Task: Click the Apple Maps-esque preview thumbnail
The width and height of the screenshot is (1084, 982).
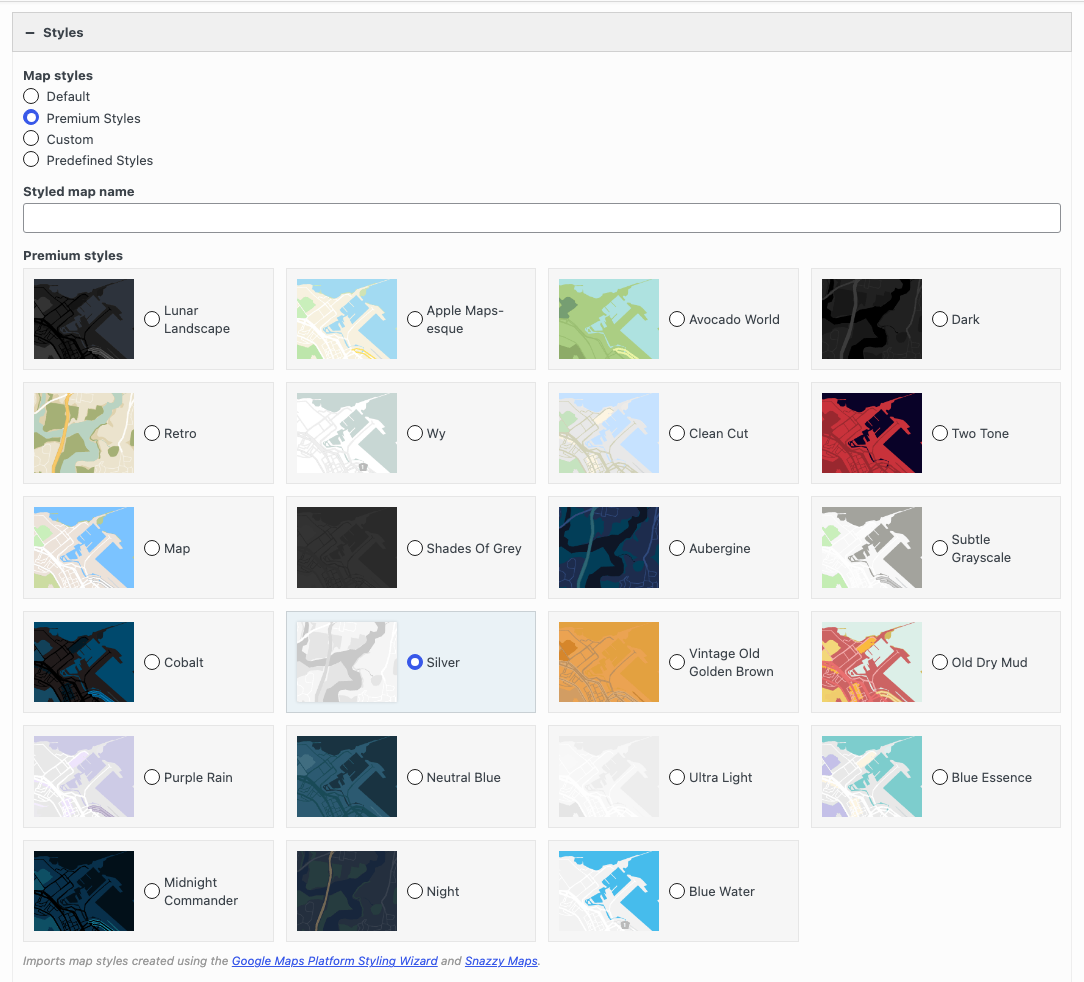Action: click(346, 319)
